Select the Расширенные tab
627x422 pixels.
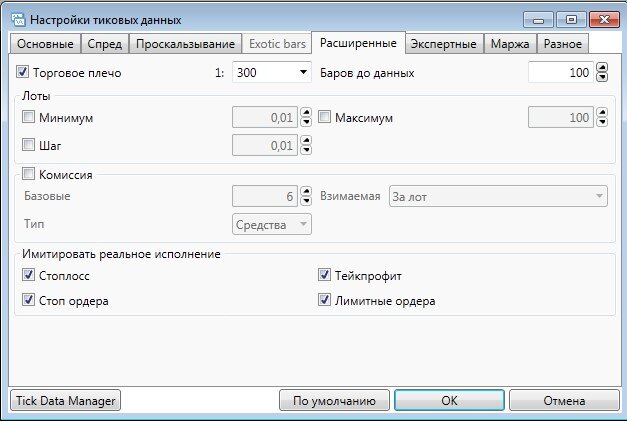pos(358,43)
